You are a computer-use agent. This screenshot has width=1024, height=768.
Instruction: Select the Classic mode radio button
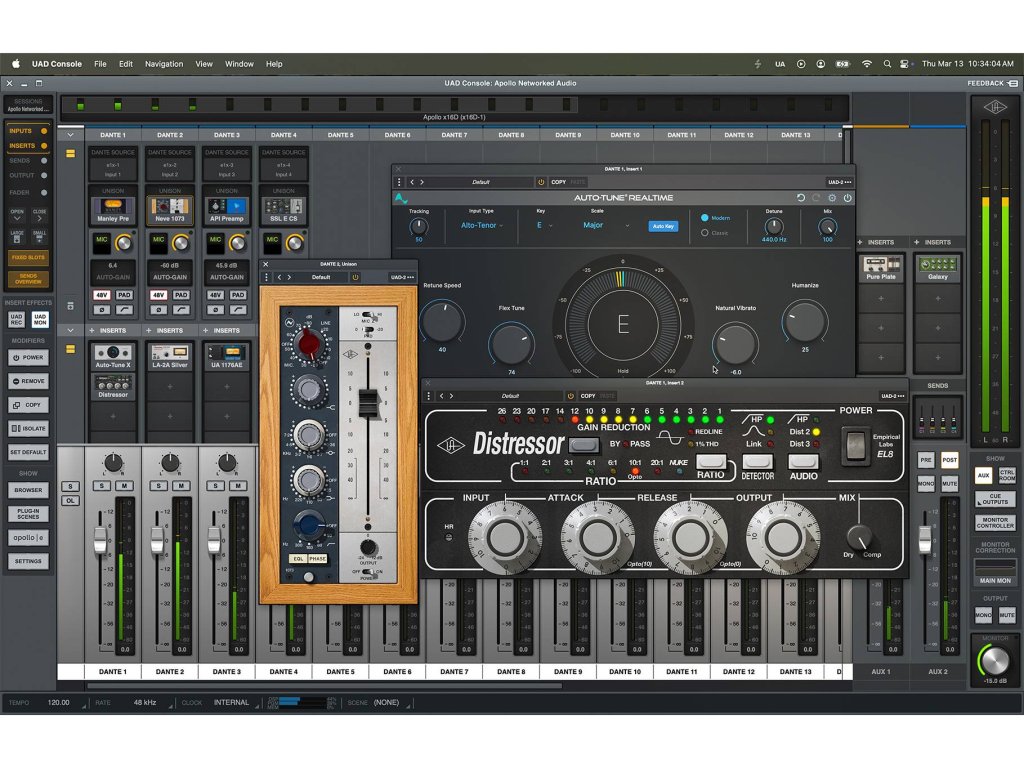[x=705, y=232]
